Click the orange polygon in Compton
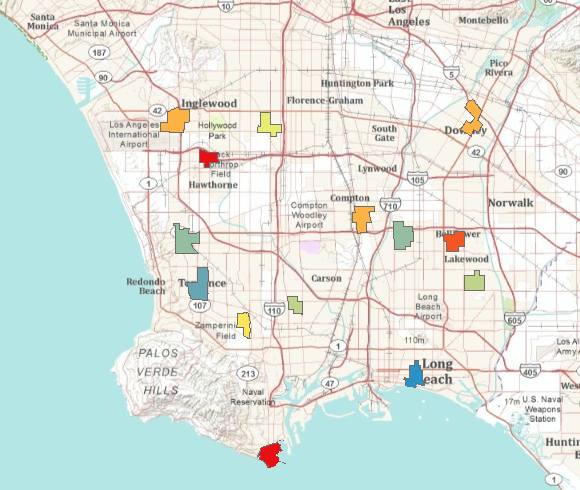 click(362, 219)
